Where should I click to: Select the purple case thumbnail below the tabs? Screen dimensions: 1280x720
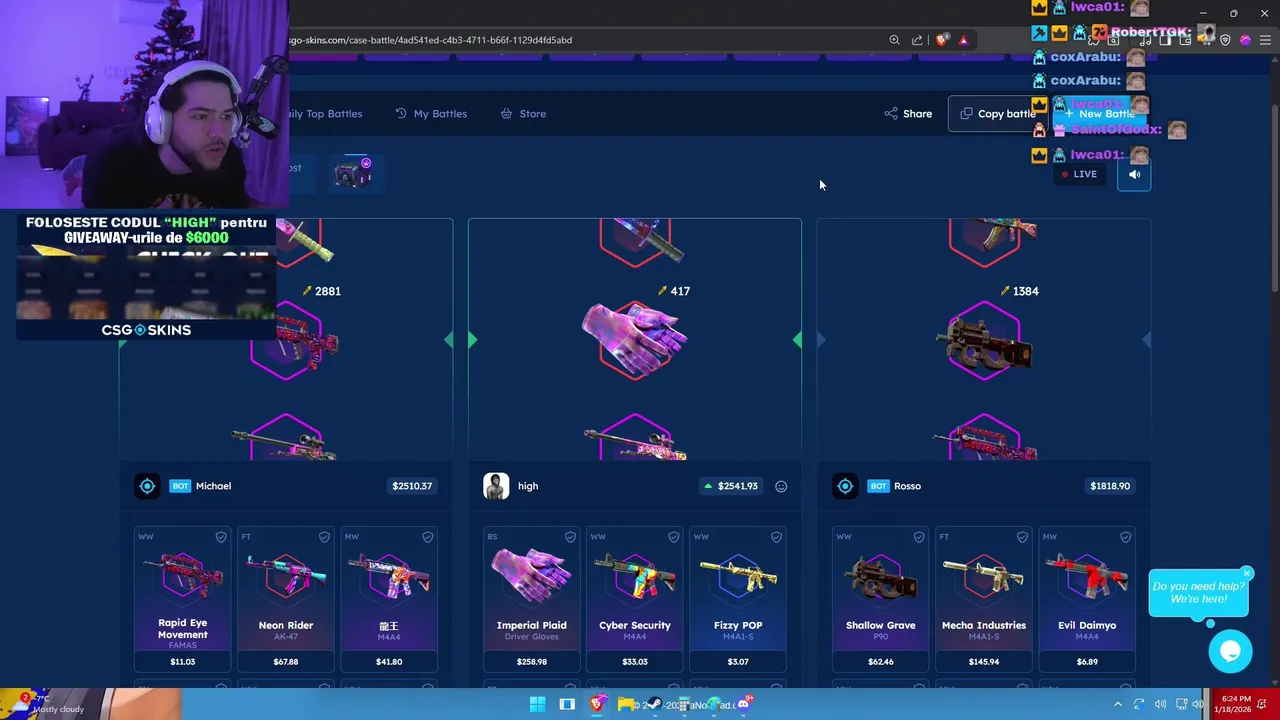(352, 172)
